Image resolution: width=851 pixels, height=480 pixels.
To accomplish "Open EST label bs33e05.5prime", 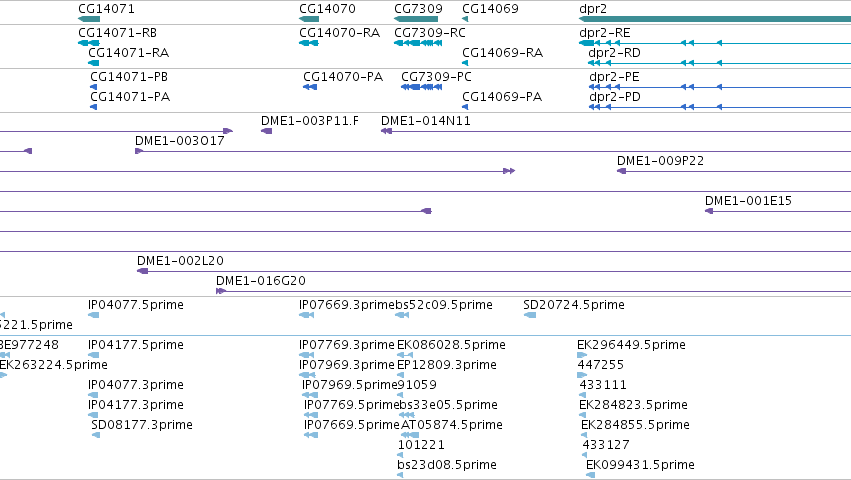I will click(449, 405).
